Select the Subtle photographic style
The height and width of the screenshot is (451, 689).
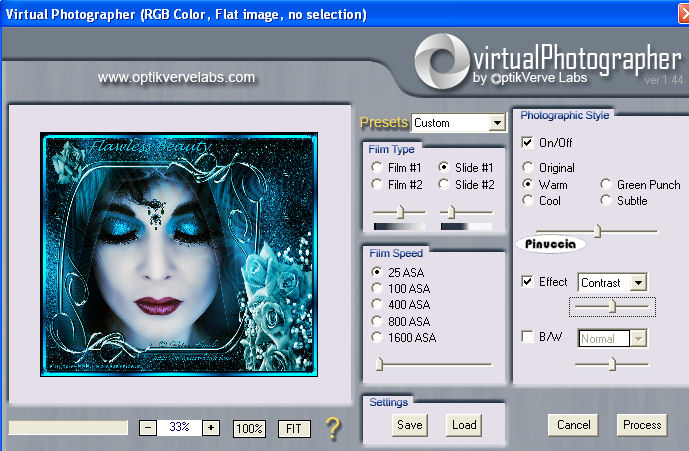pyautogui.click(x=606, y=200)
